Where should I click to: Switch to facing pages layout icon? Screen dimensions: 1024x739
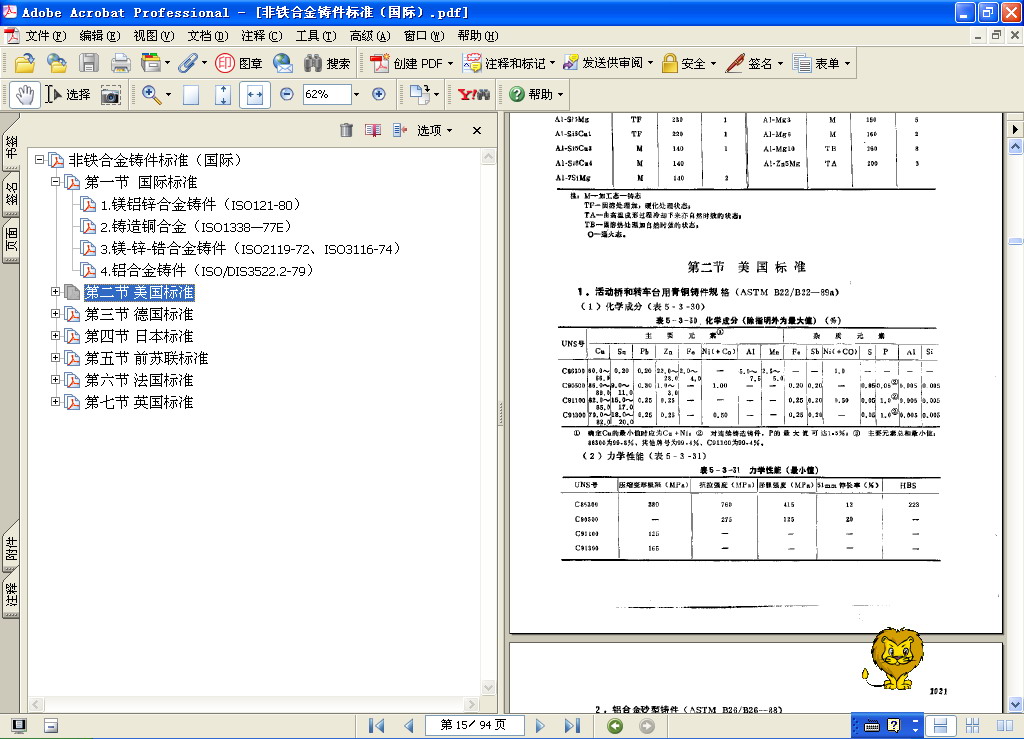point(1004,725)
